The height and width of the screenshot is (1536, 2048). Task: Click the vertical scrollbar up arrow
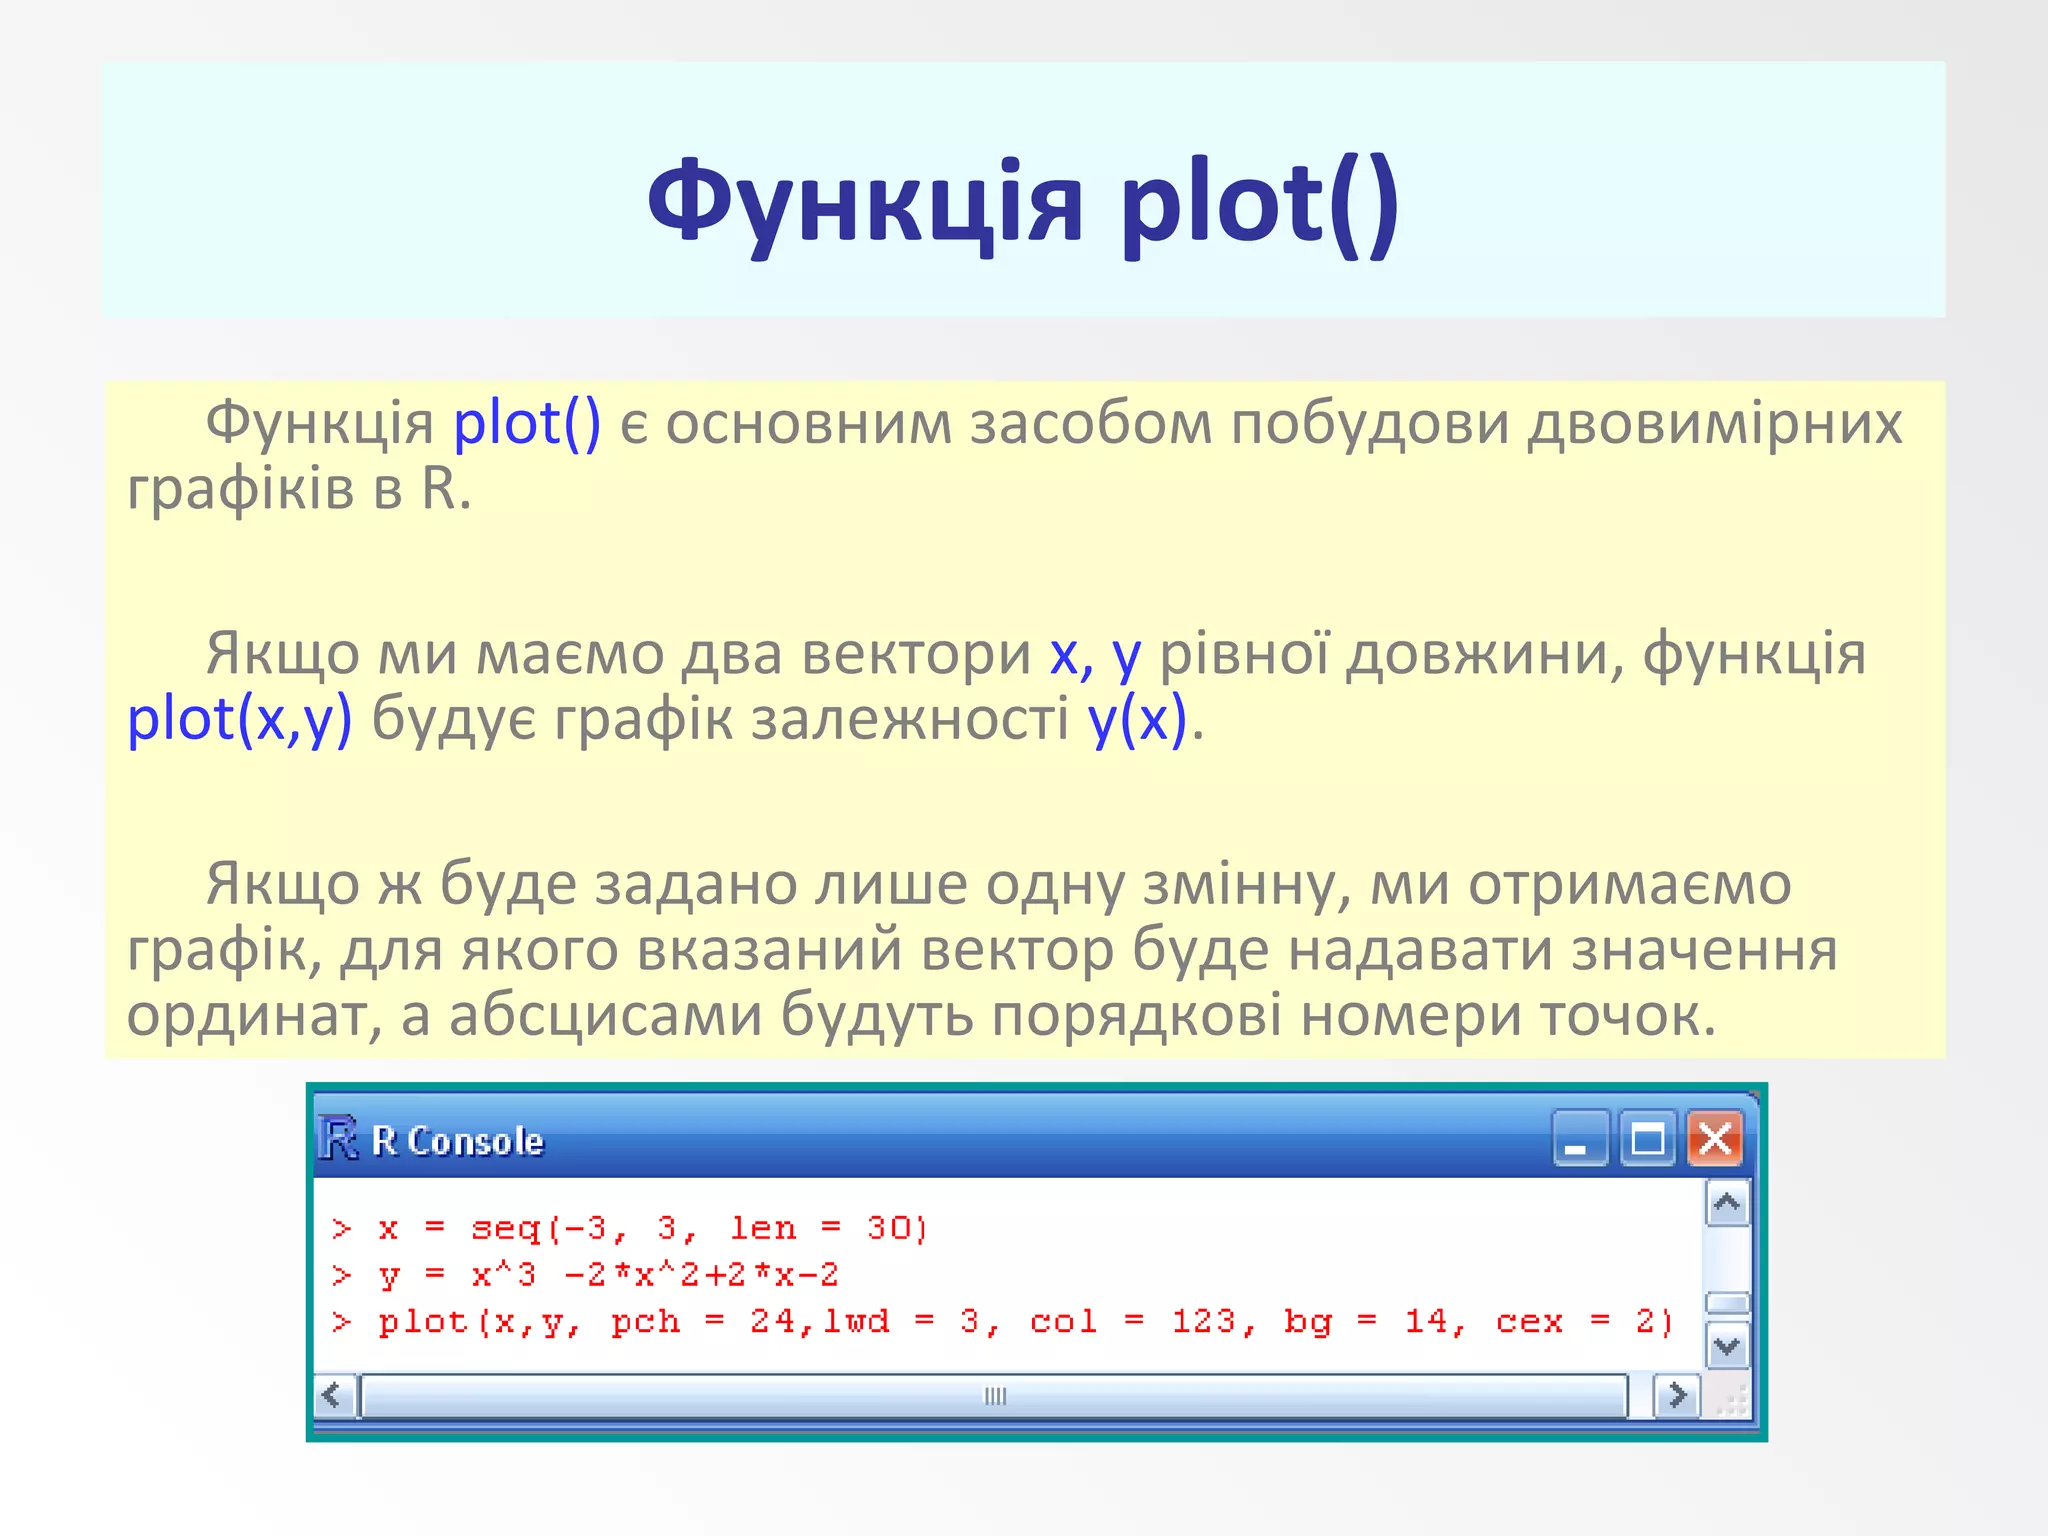[1727, 1204]
